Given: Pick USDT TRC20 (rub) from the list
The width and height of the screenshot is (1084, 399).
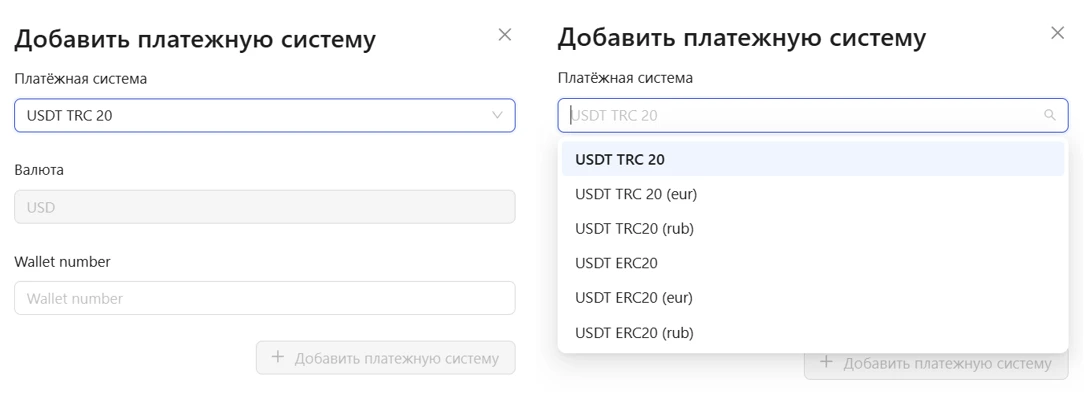Looking at the screenshot, I should [x=813, y=229].
